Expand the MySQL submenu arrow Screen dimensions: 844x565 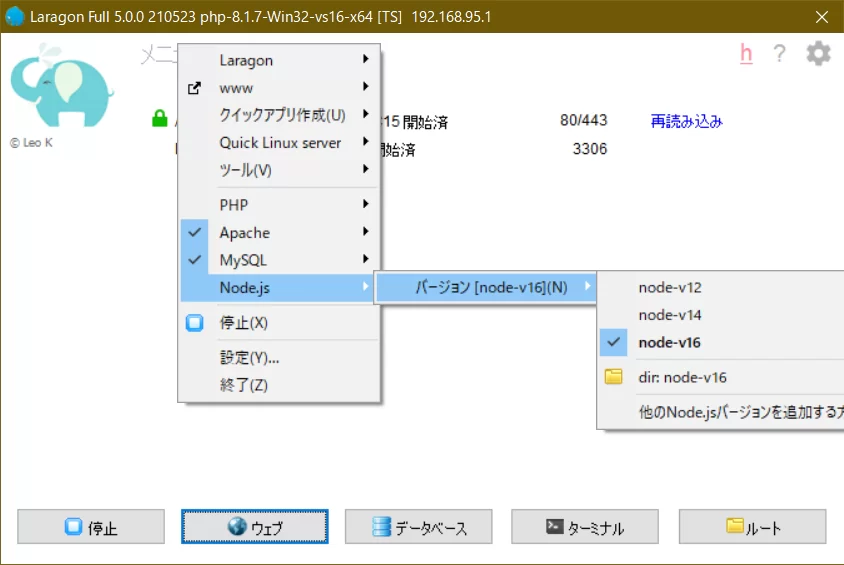(366, 259)
